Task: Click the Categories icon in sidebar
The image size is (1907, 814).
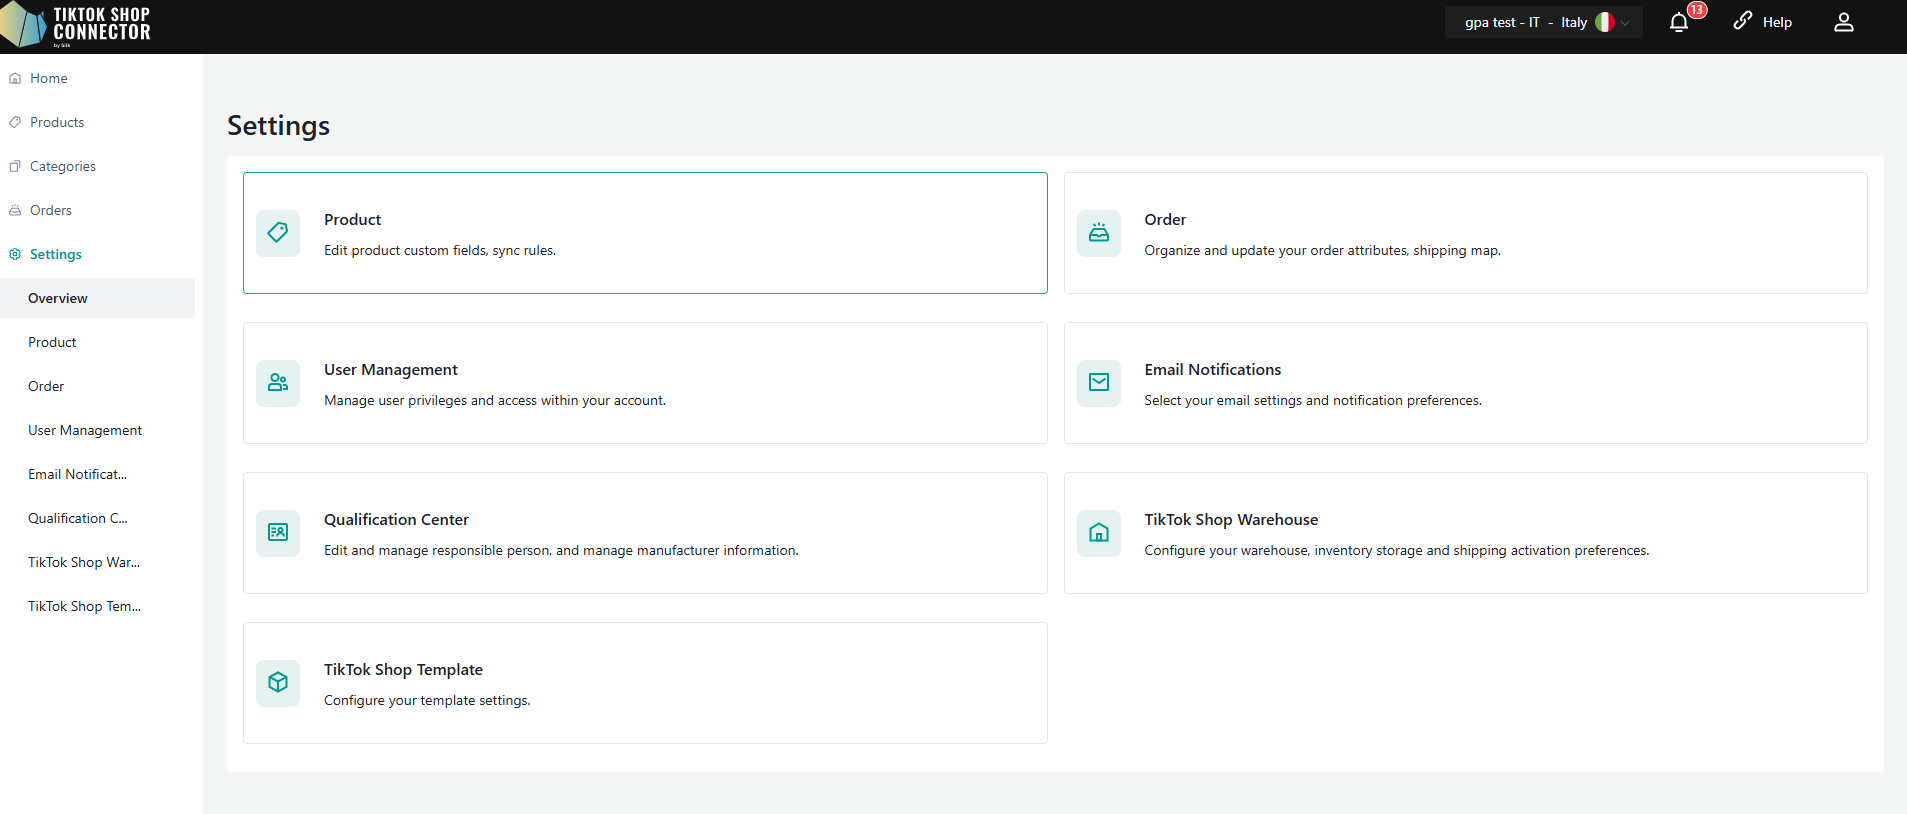Action: point(15,166)
